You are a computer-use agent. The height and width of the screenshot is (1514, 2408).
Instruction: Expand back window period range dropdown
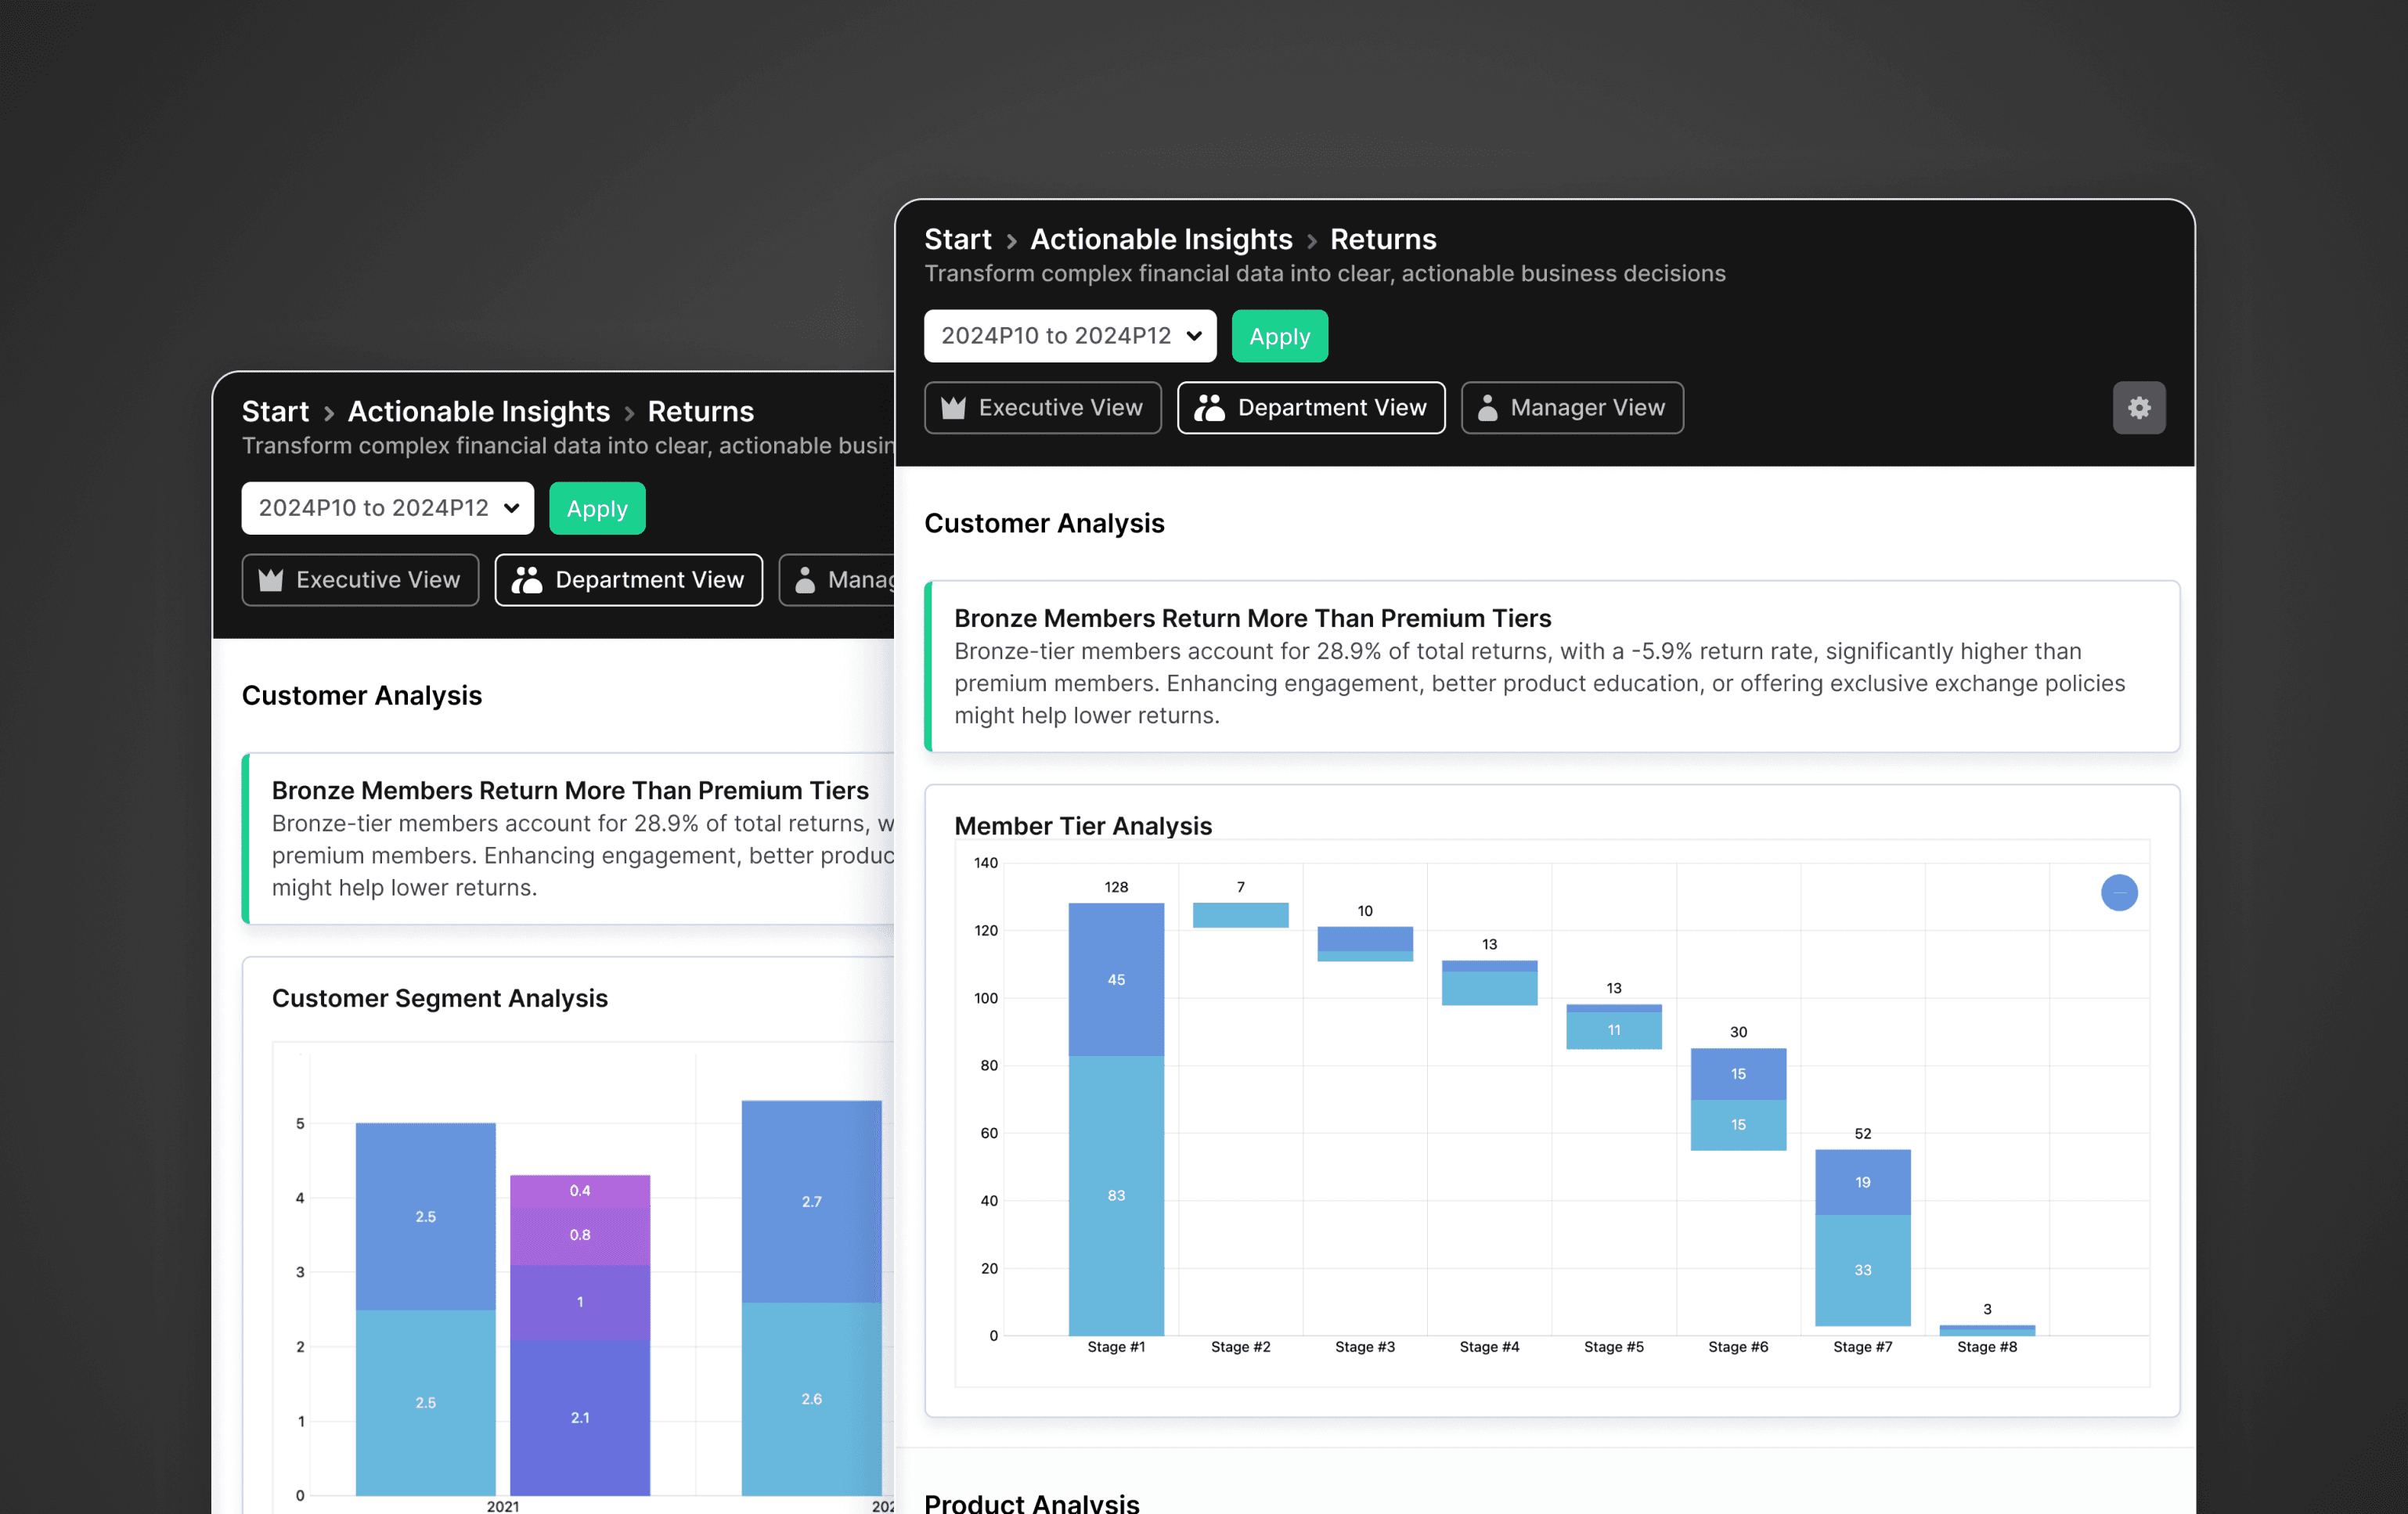pos(386,508)
